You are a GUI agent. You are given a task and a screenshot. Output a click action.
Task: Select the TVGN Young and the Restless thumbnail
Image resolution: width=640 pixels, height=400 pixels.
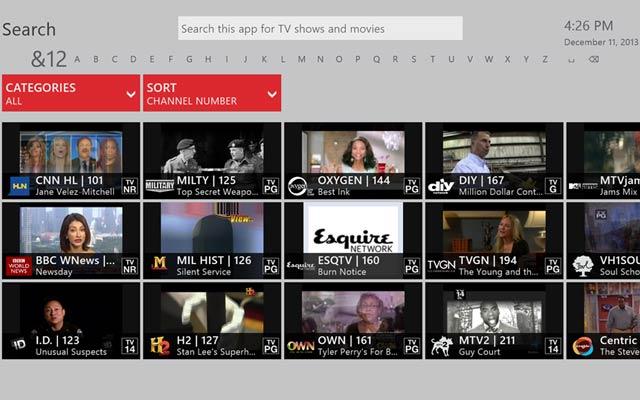[494, 232]
